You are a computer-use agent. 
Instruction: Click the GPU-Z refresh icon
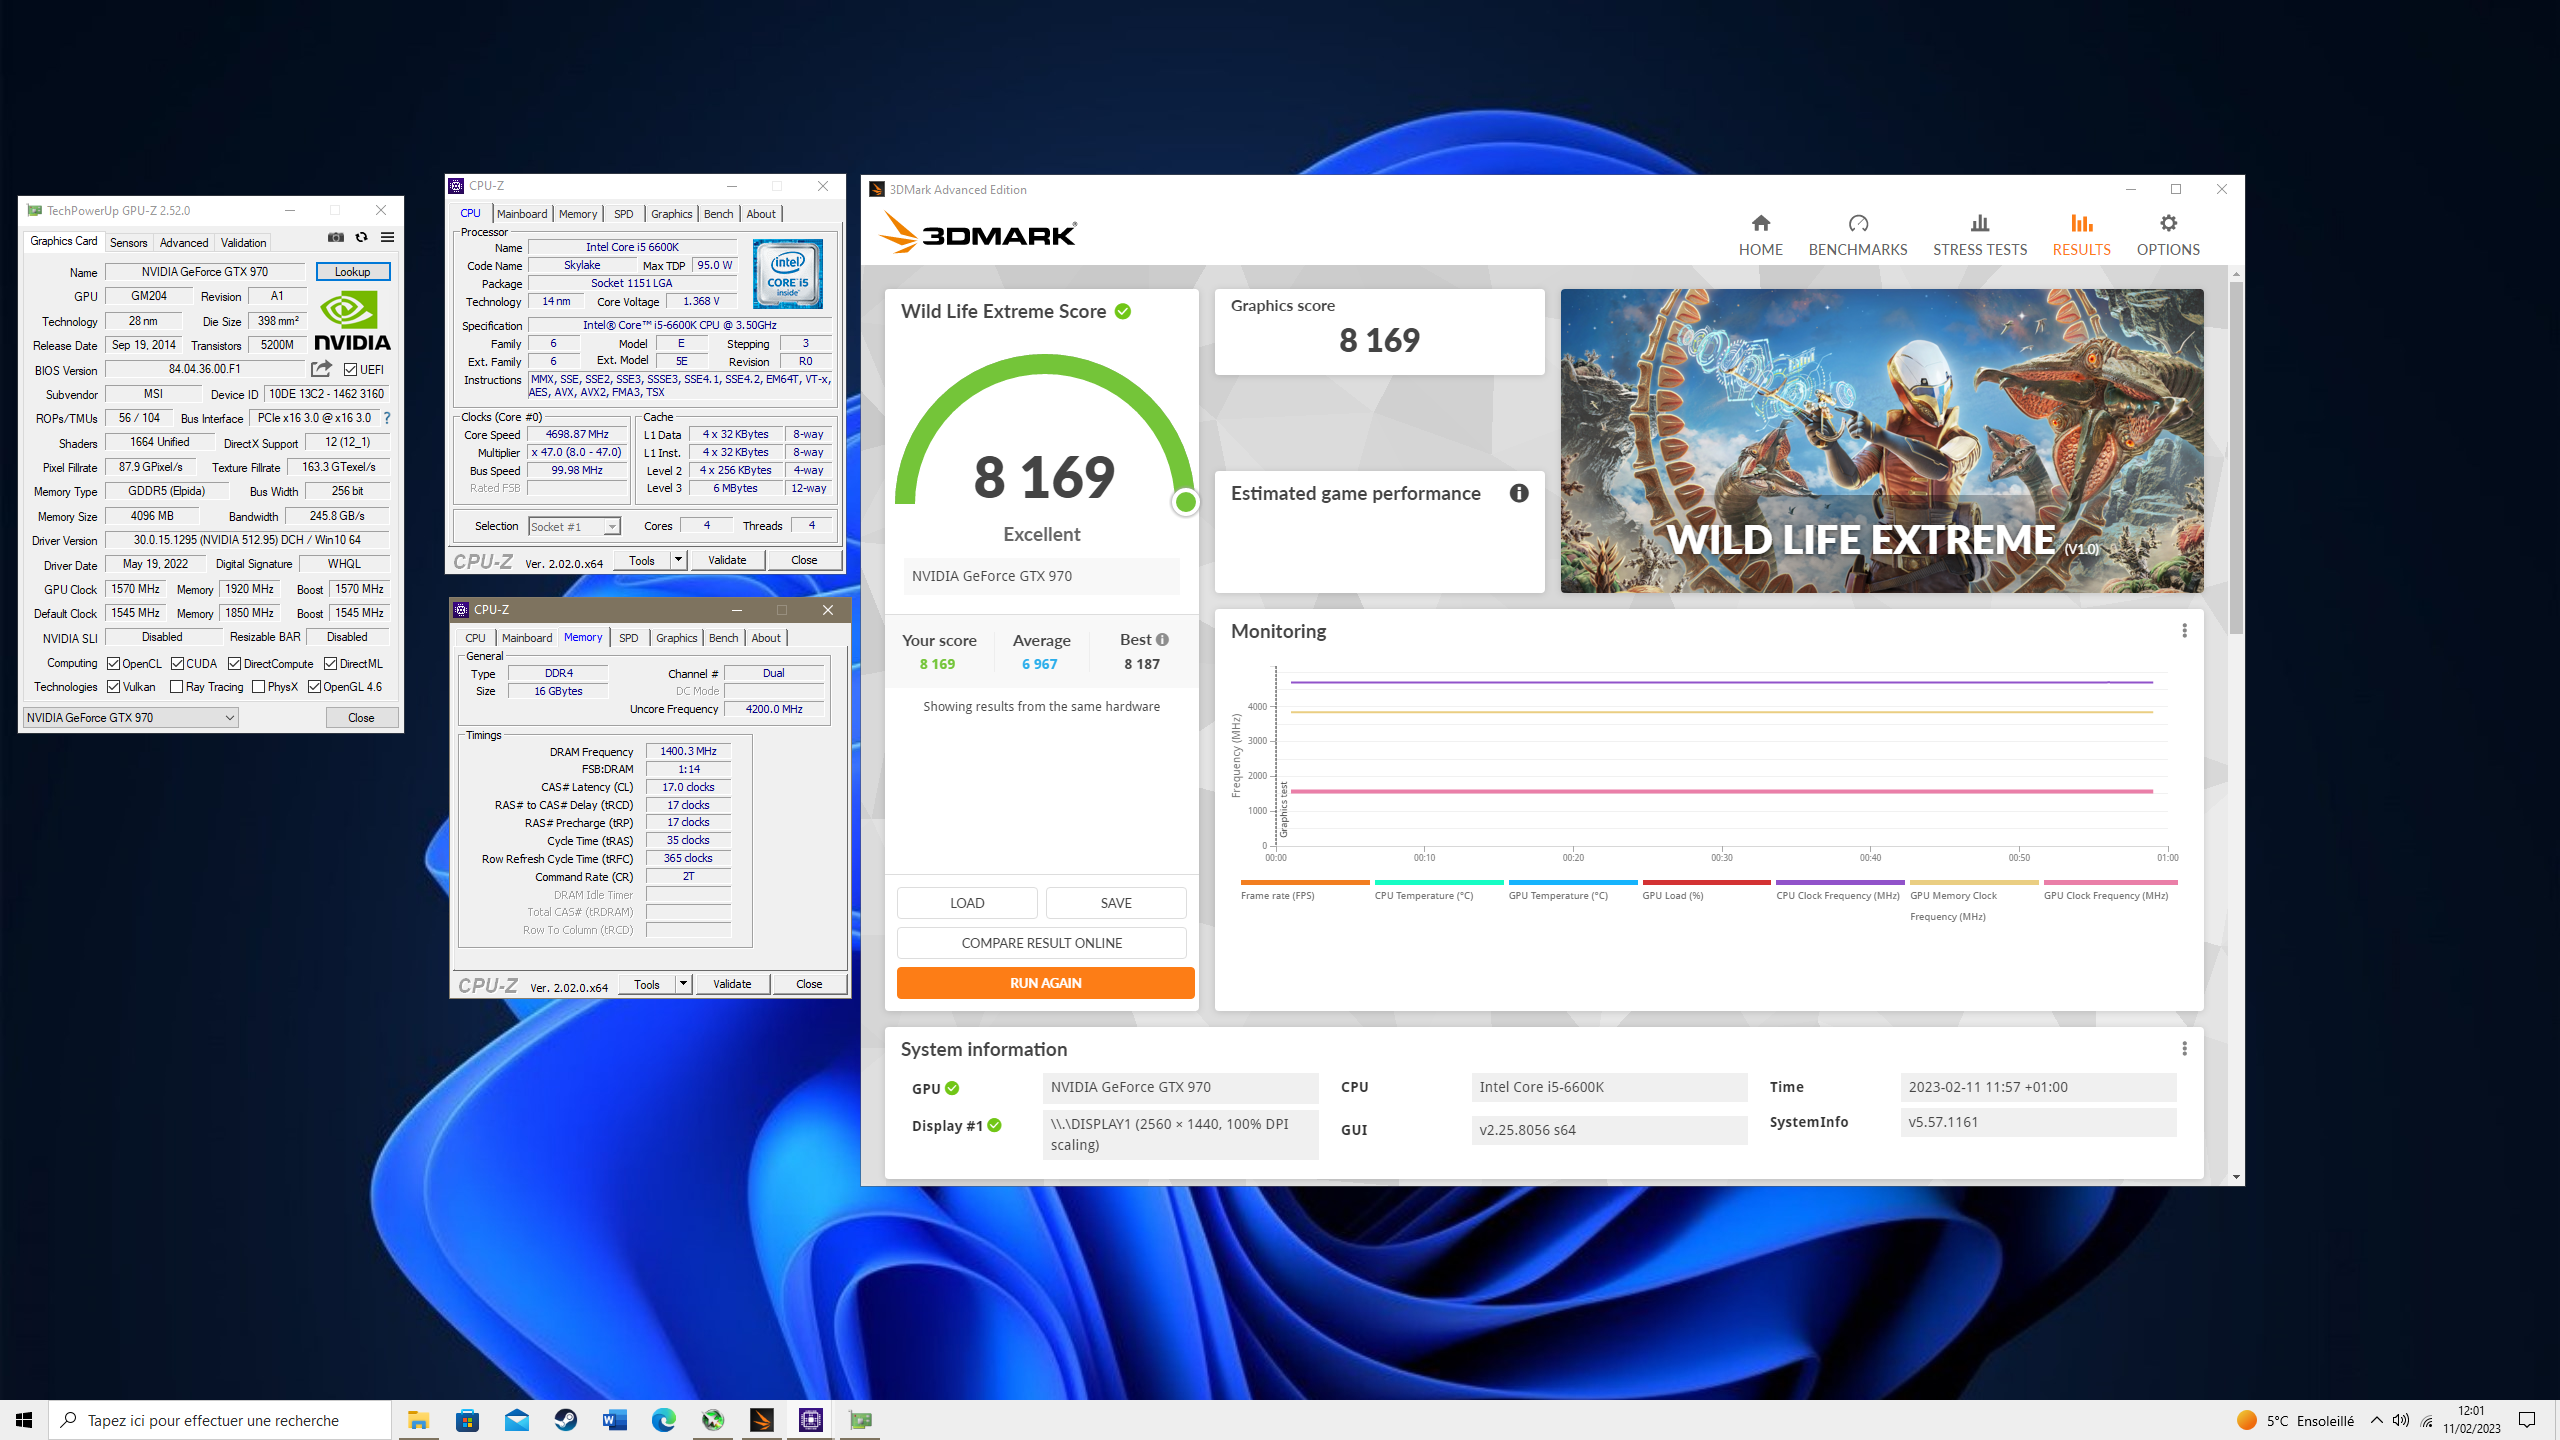pyautogui.click(x=362, y=238)
